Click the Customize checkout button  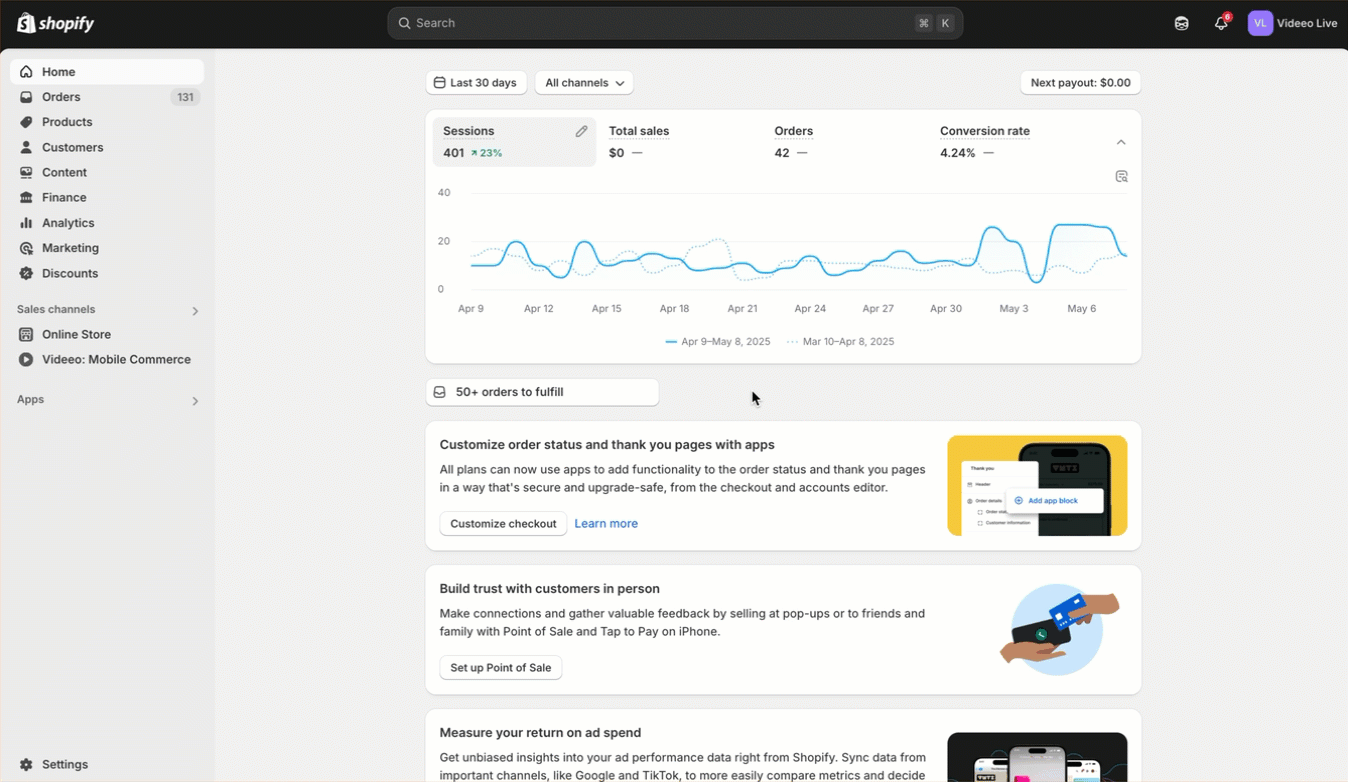pos(503,524)
